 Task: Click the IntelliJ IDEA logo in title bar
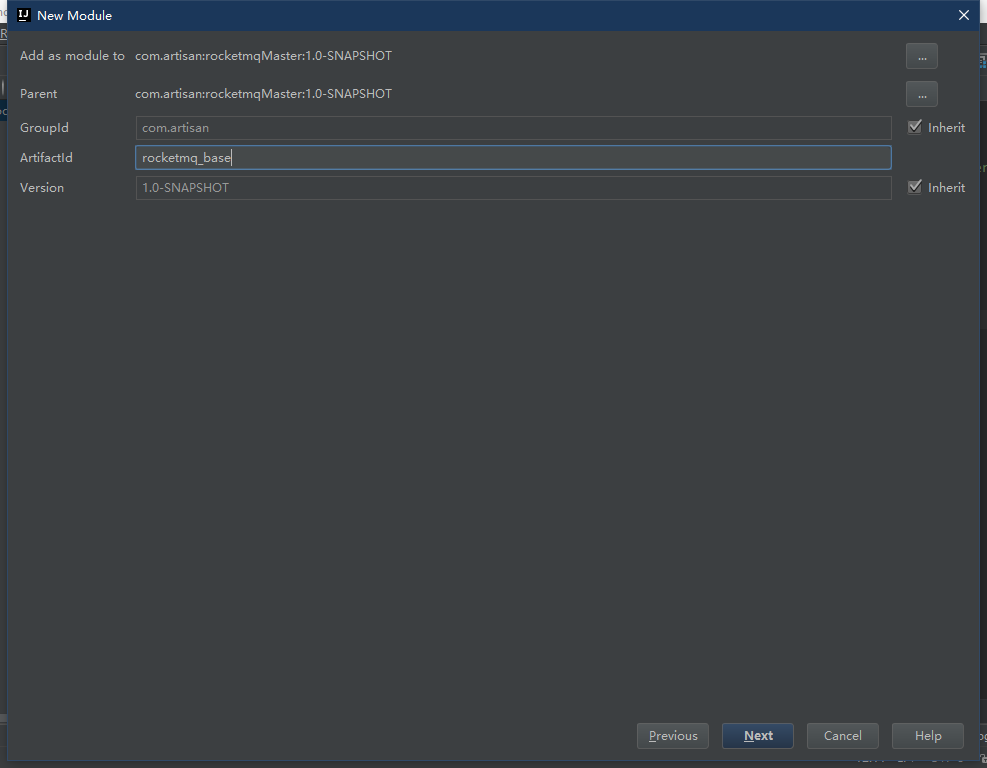tap(24, 15)
